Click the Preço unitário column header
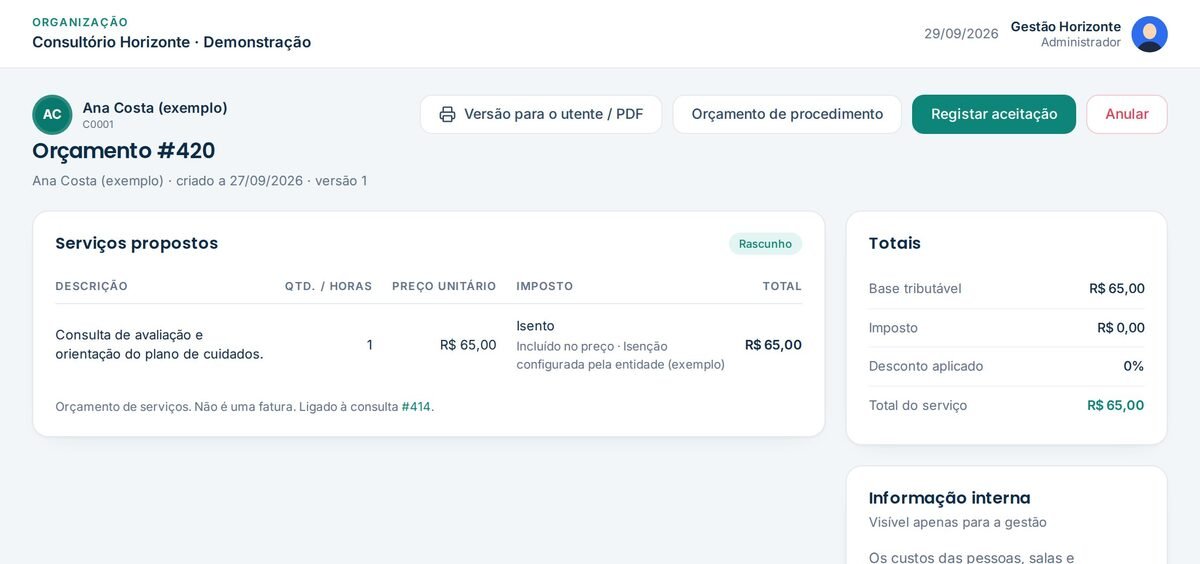Viewport: 1200px width, 564px height. click(444, 286)
